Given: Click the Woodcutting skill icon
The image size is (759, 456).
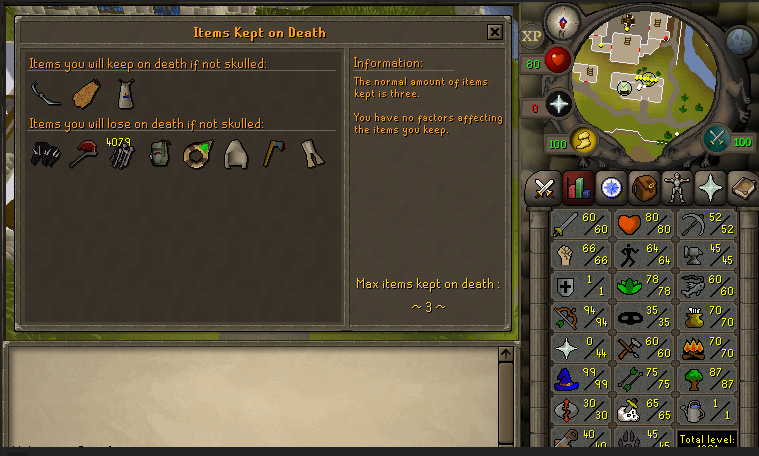Looking at the screenshot, I should [693, 379].
